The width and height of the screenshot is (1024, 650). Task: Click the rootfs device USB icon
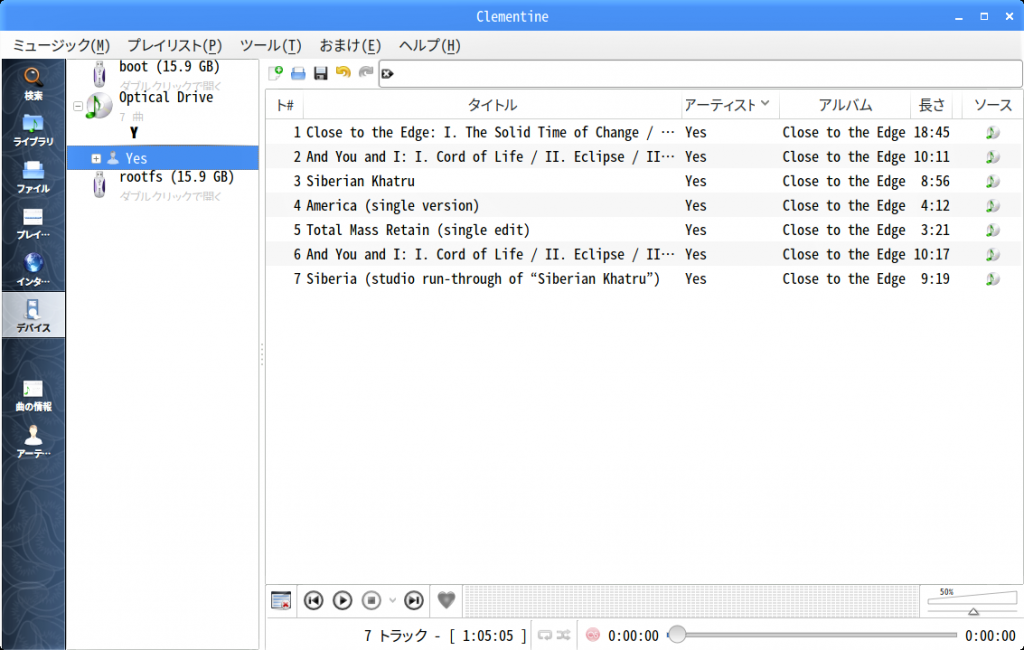tap(99, 184)
